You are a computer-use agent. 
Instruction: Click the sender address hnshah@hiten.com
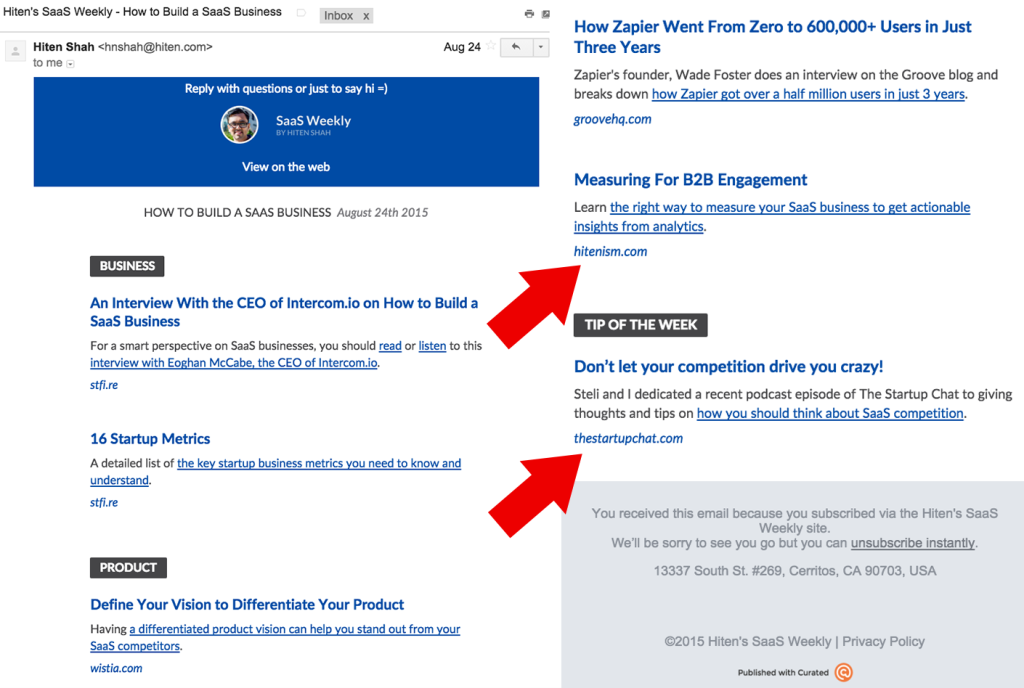(155, 47)
